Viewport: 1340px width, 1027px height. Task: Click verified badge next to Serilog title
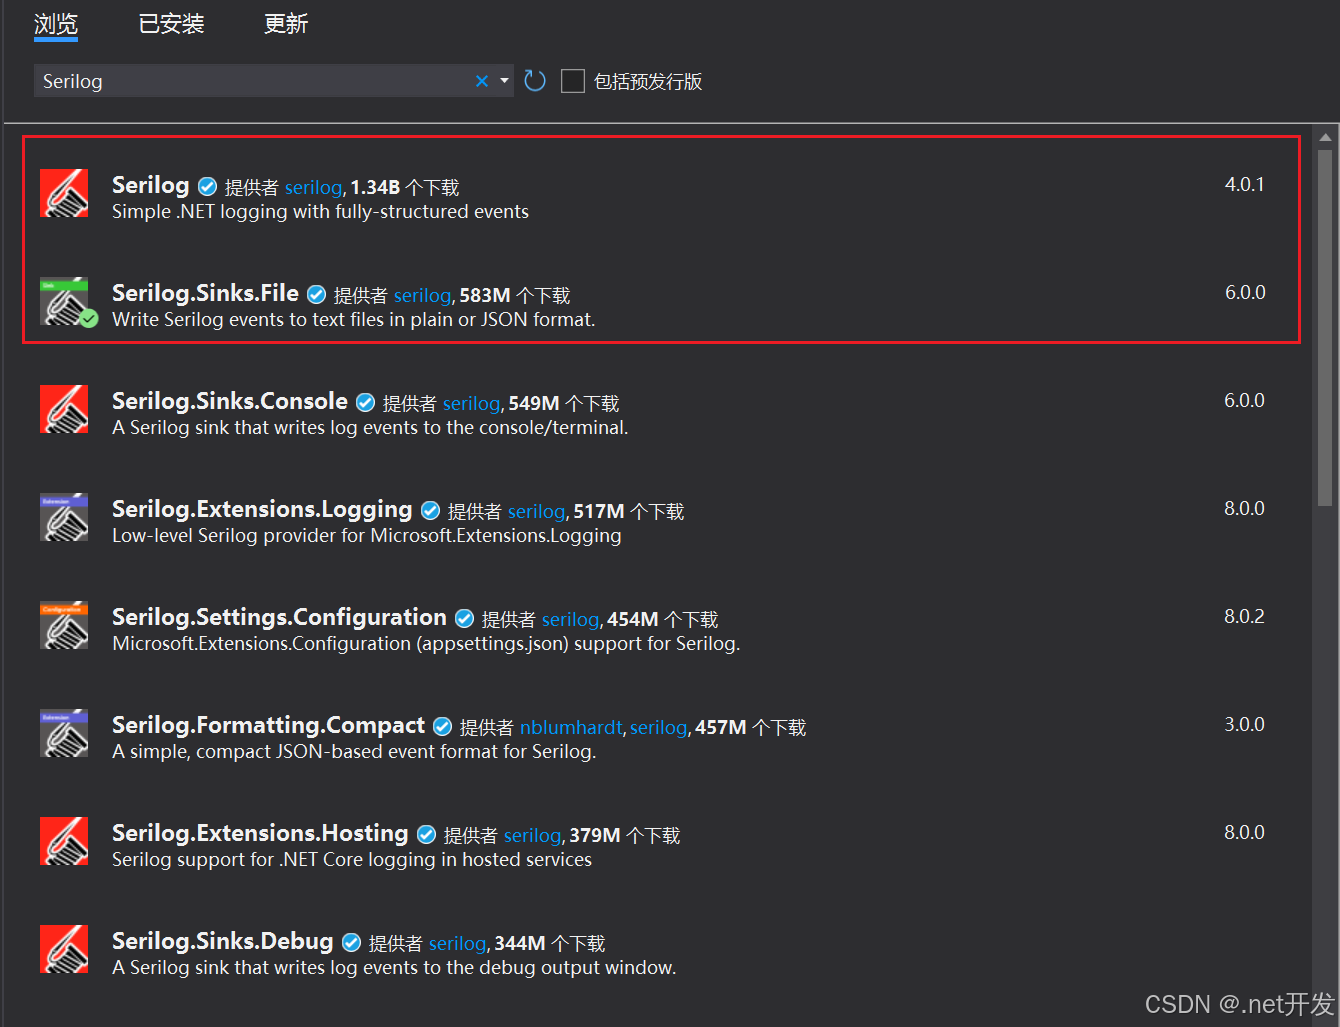tap(207, 186)
